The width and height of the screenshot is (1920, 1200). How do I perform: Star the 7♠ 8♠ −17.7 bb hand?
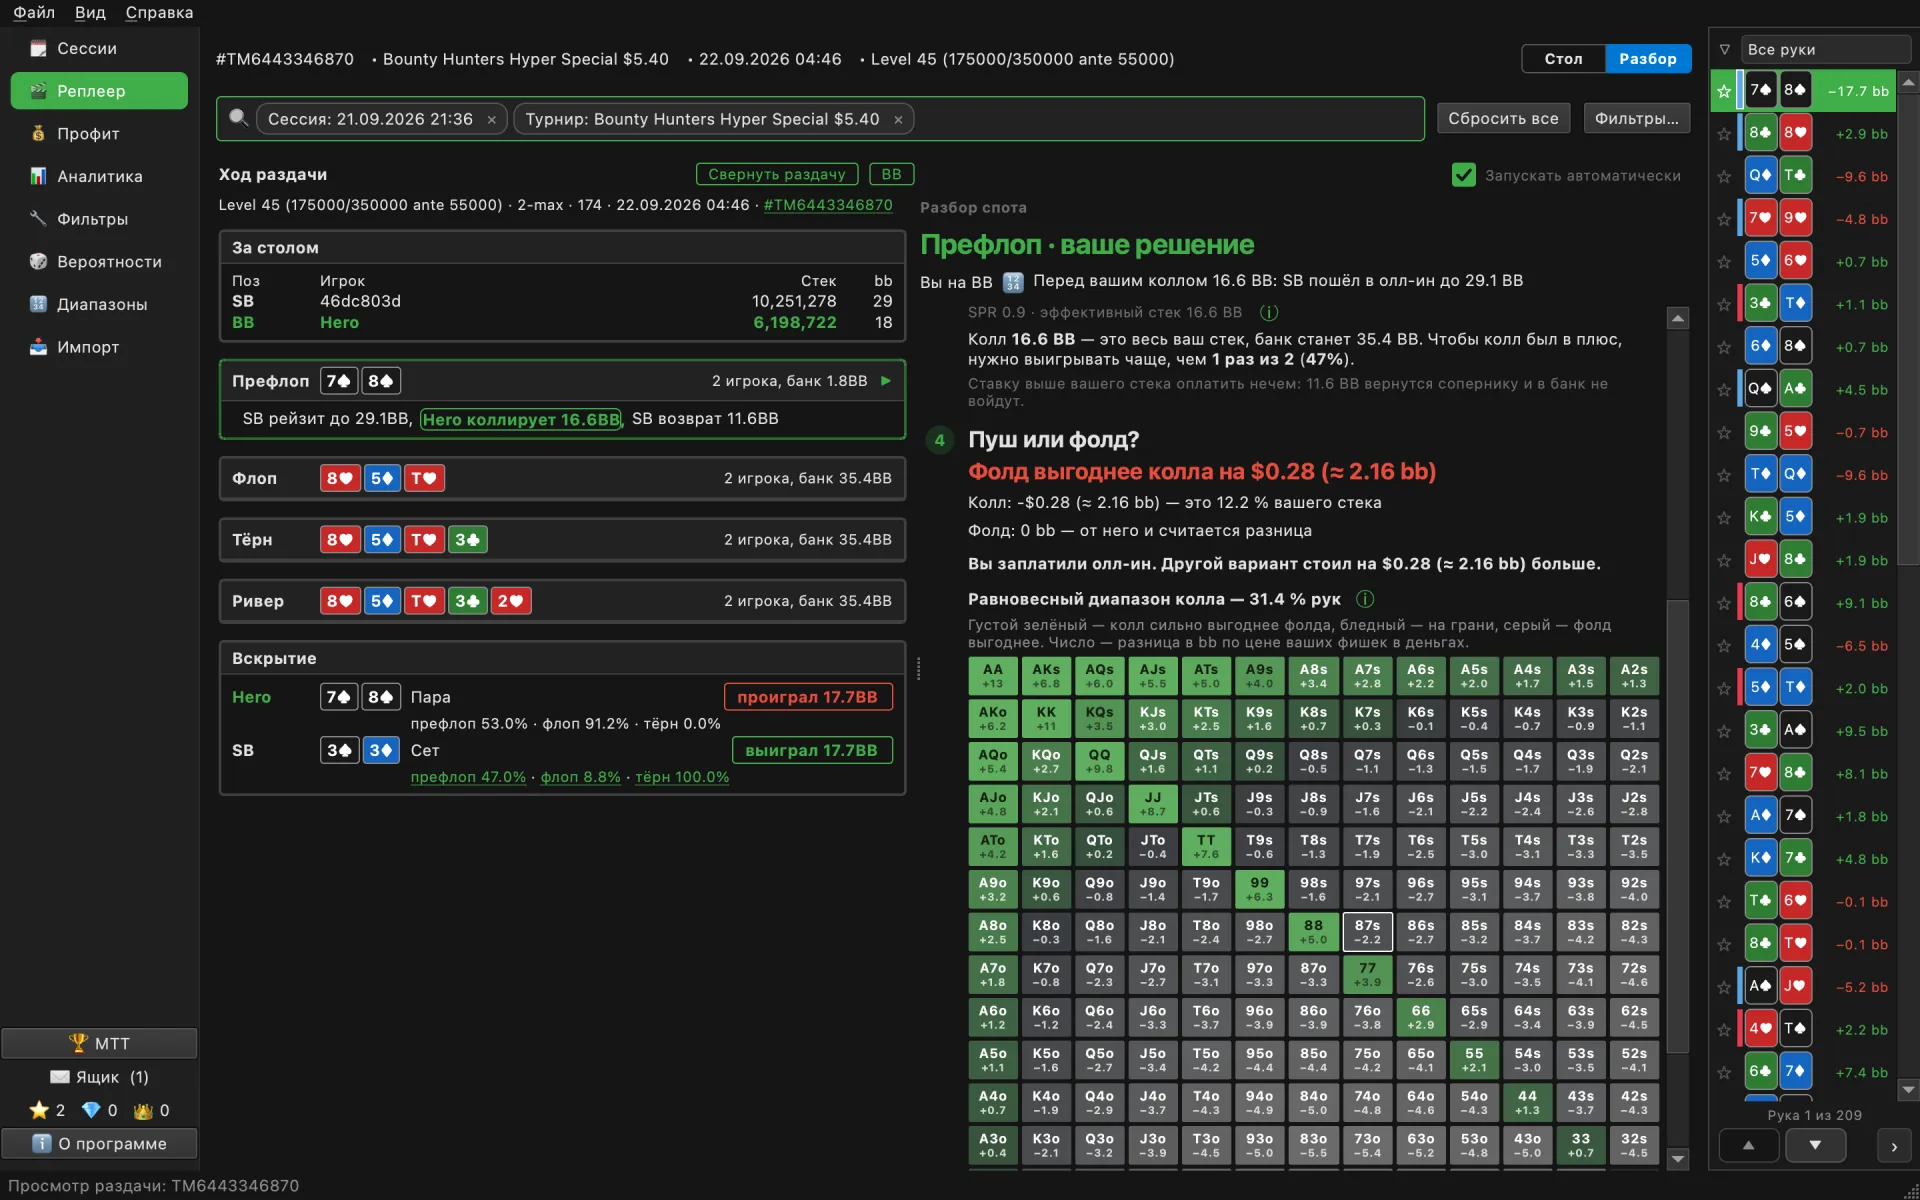tap(1724, 91)
